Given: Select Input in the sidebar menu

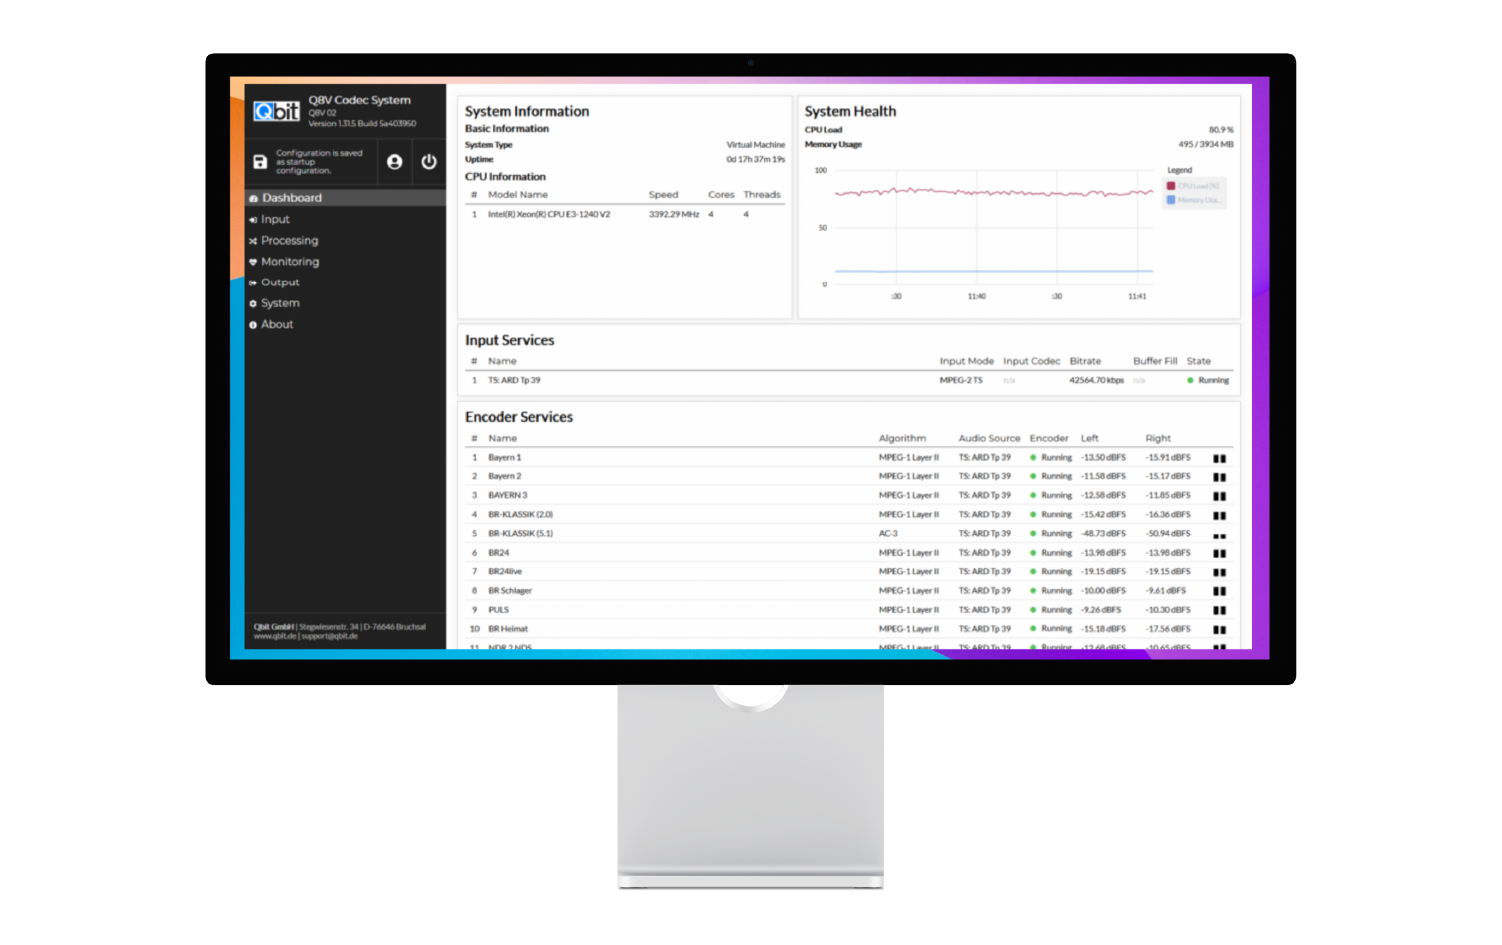Looking at the screenshot, I should 274,219.
